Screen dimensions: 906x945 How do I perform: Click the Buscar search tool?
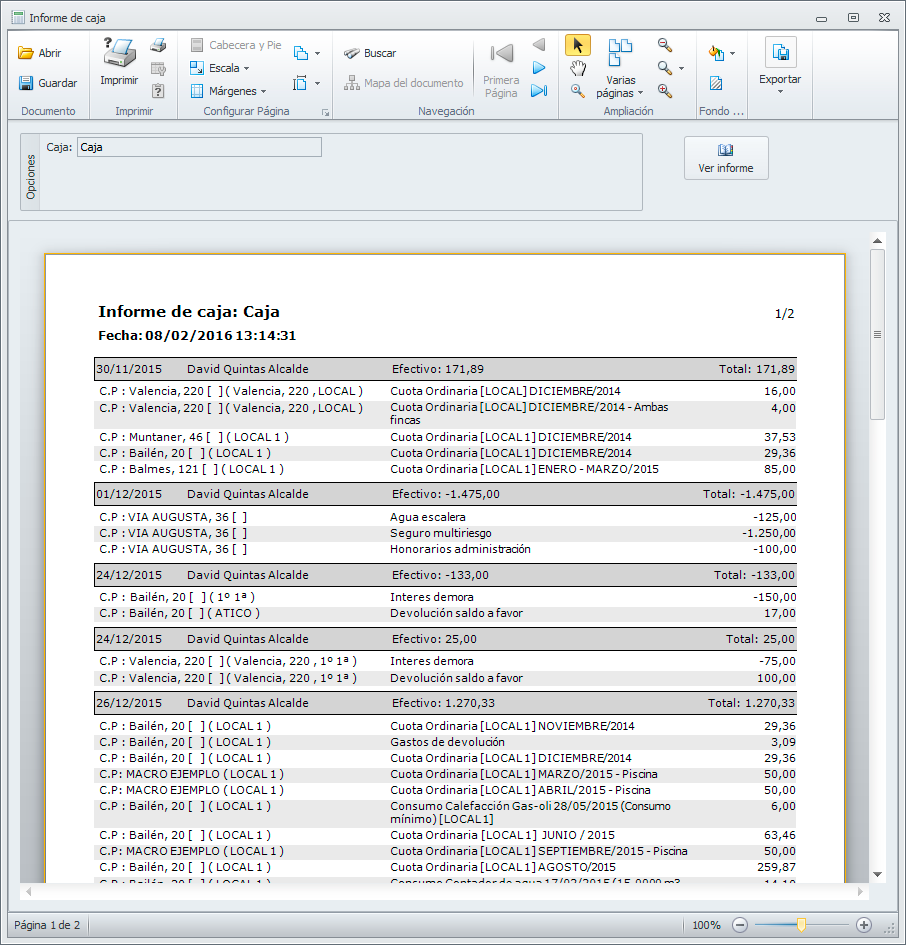pos(369,53)
